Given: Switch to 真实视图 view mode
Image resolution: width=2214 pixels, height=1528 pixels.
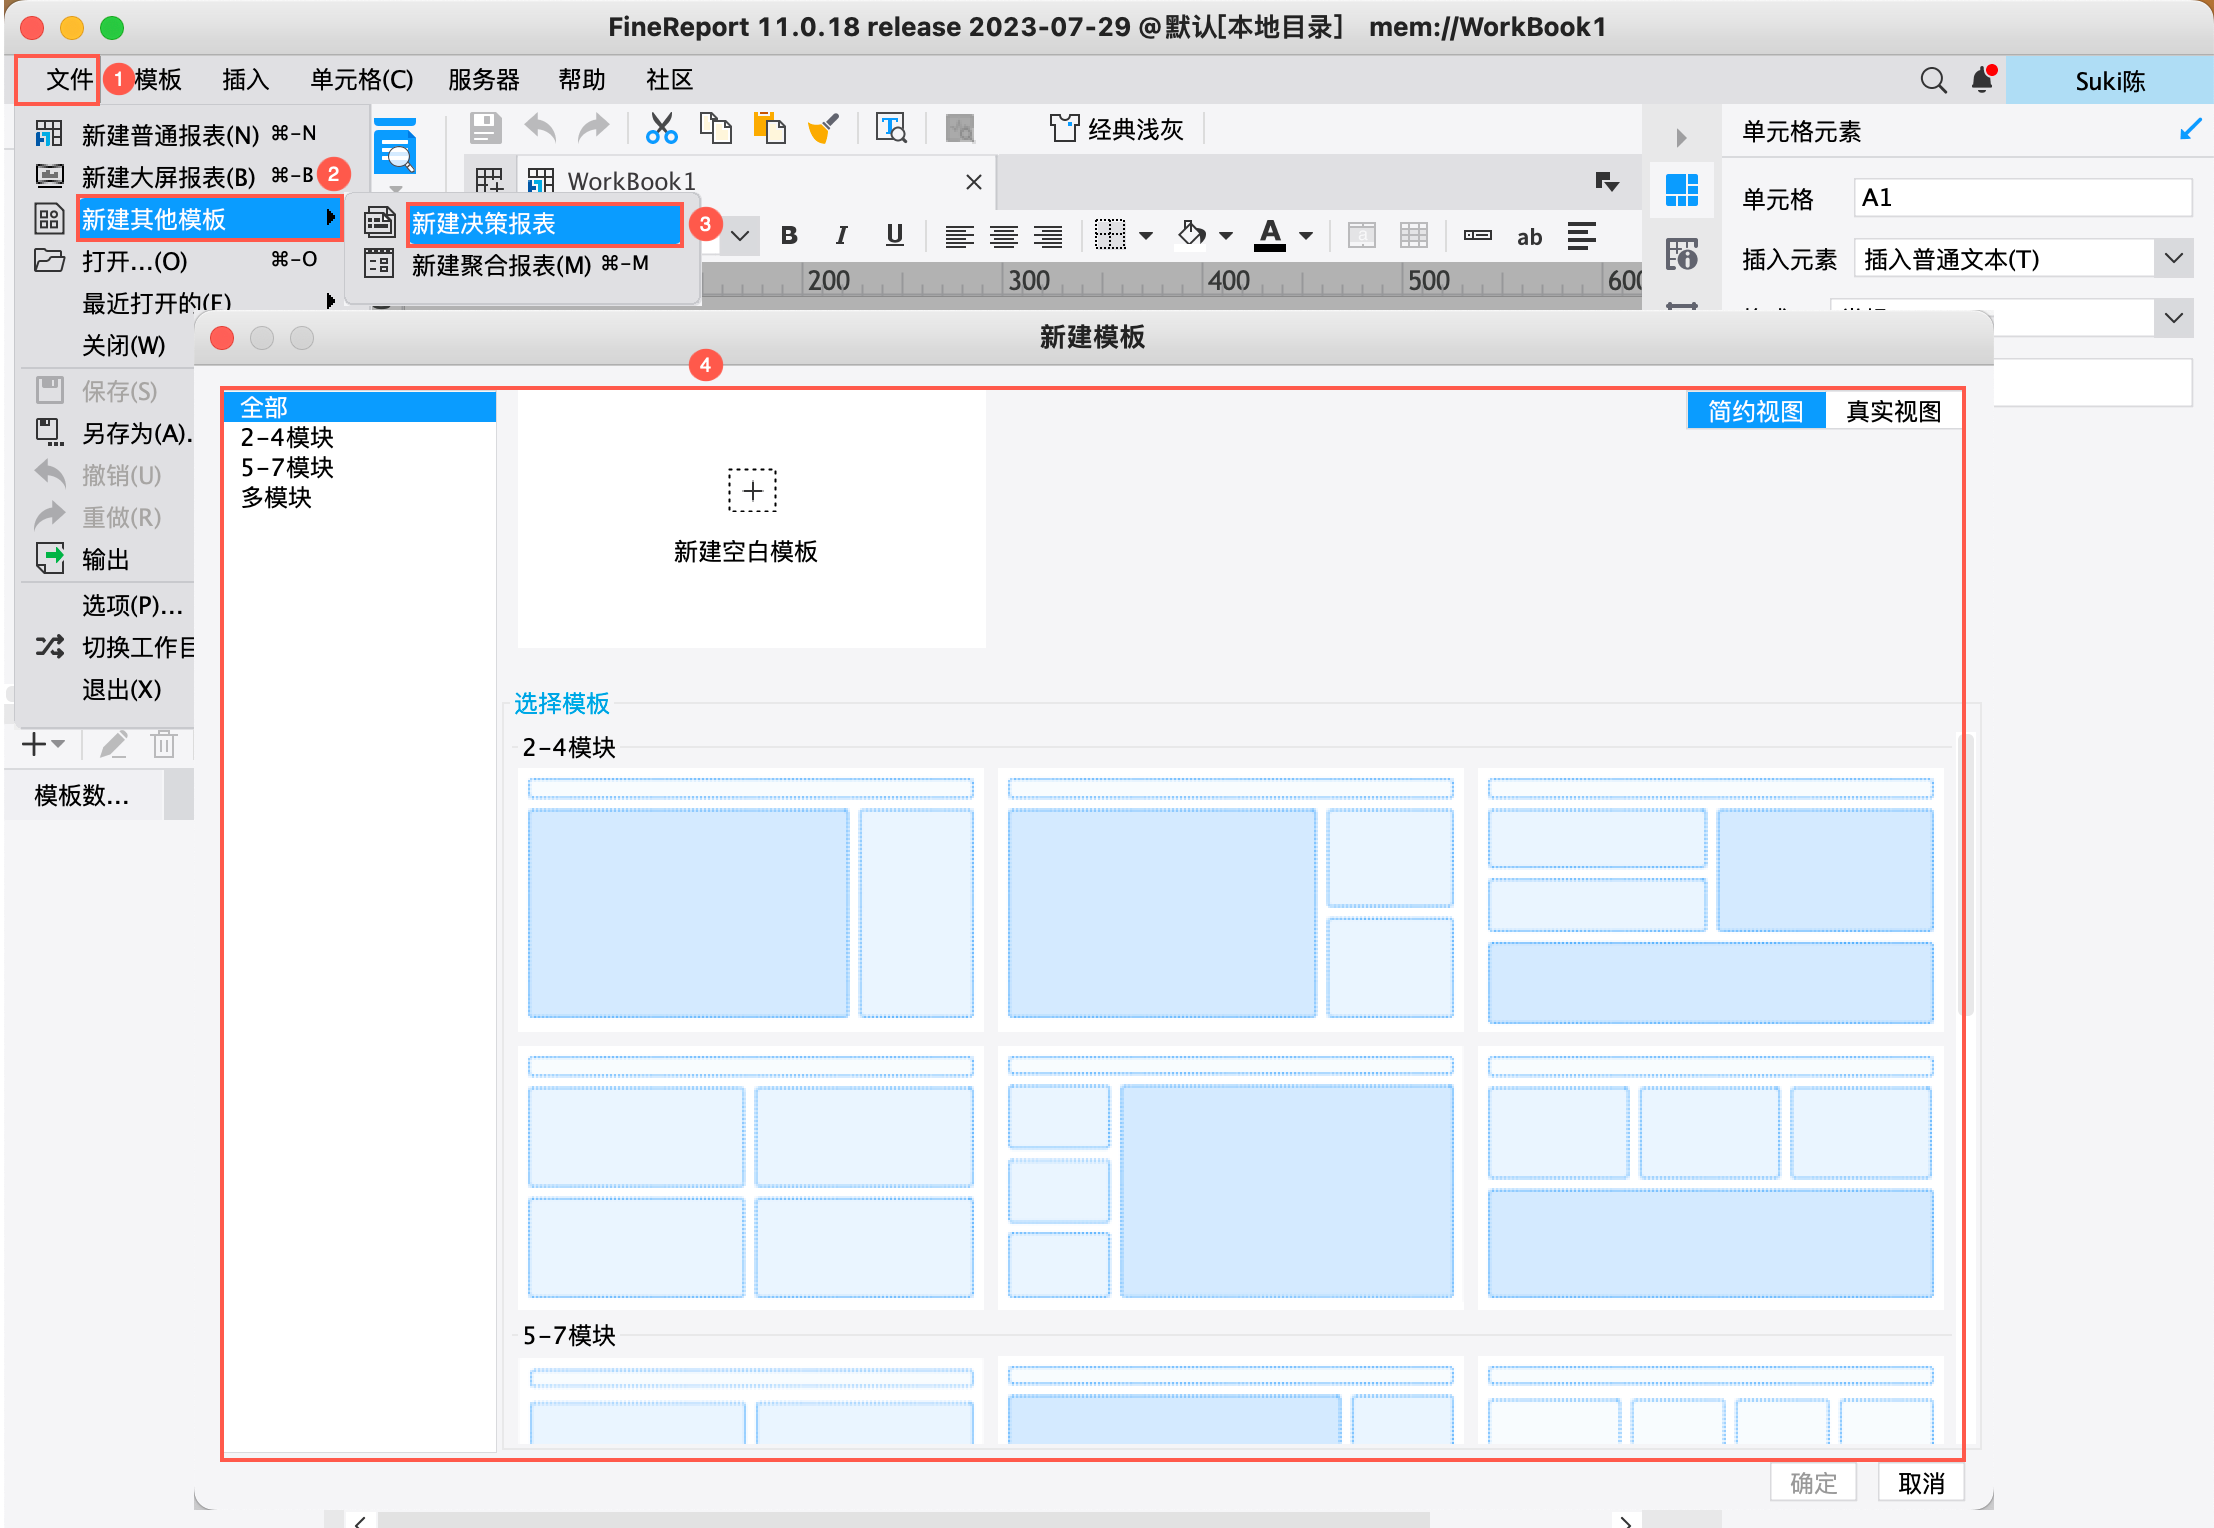Looking at the screenshot, I should pos(1892,411).
